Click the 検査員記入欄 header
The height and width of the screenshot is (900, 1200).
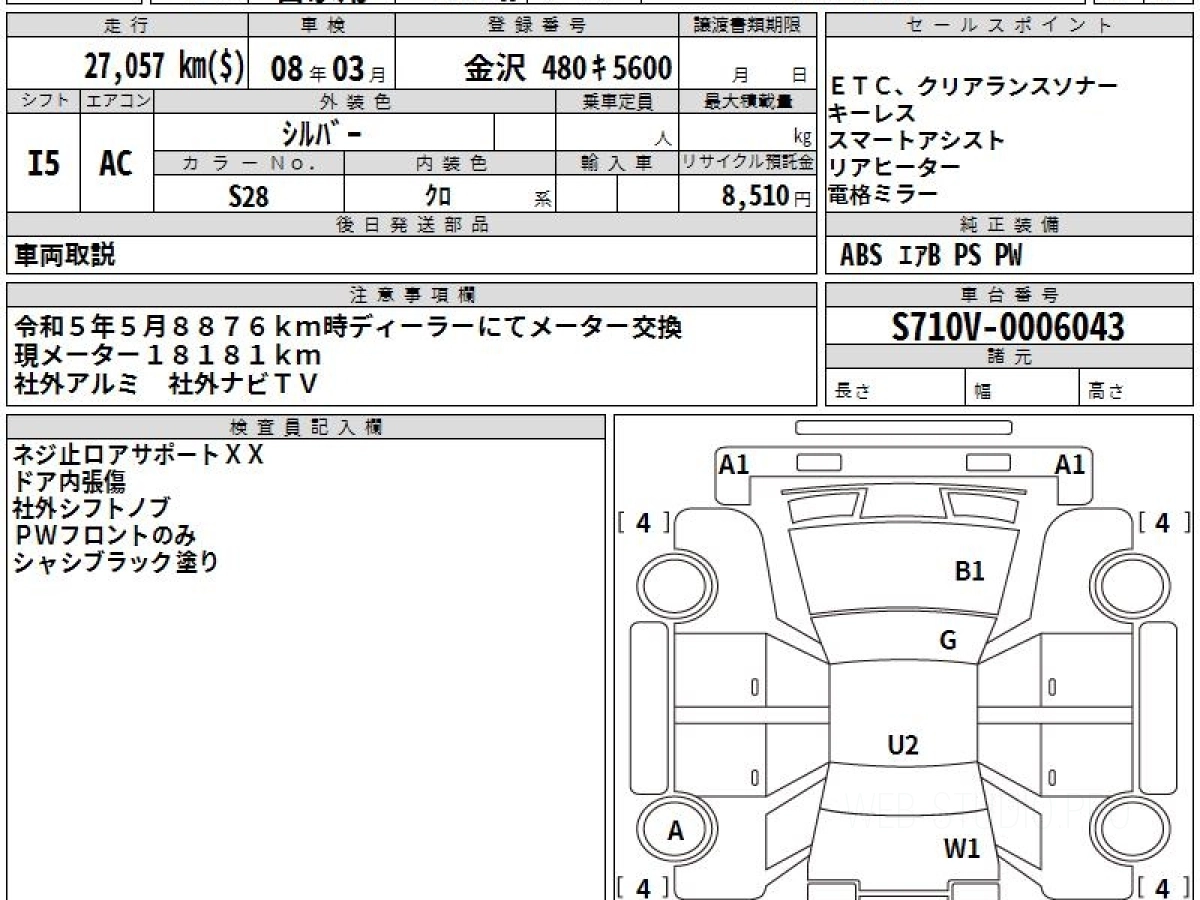(x=306, y=427)
